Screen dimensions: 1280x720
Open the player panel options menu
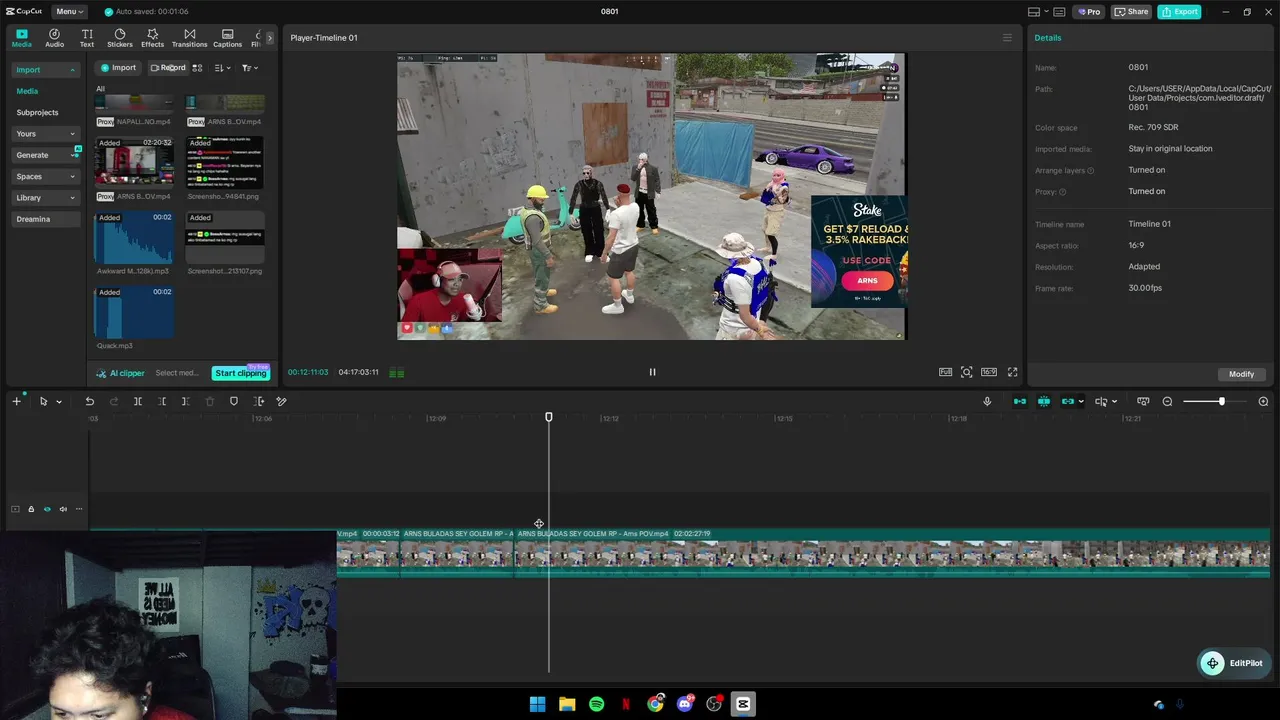(1007, 38)
